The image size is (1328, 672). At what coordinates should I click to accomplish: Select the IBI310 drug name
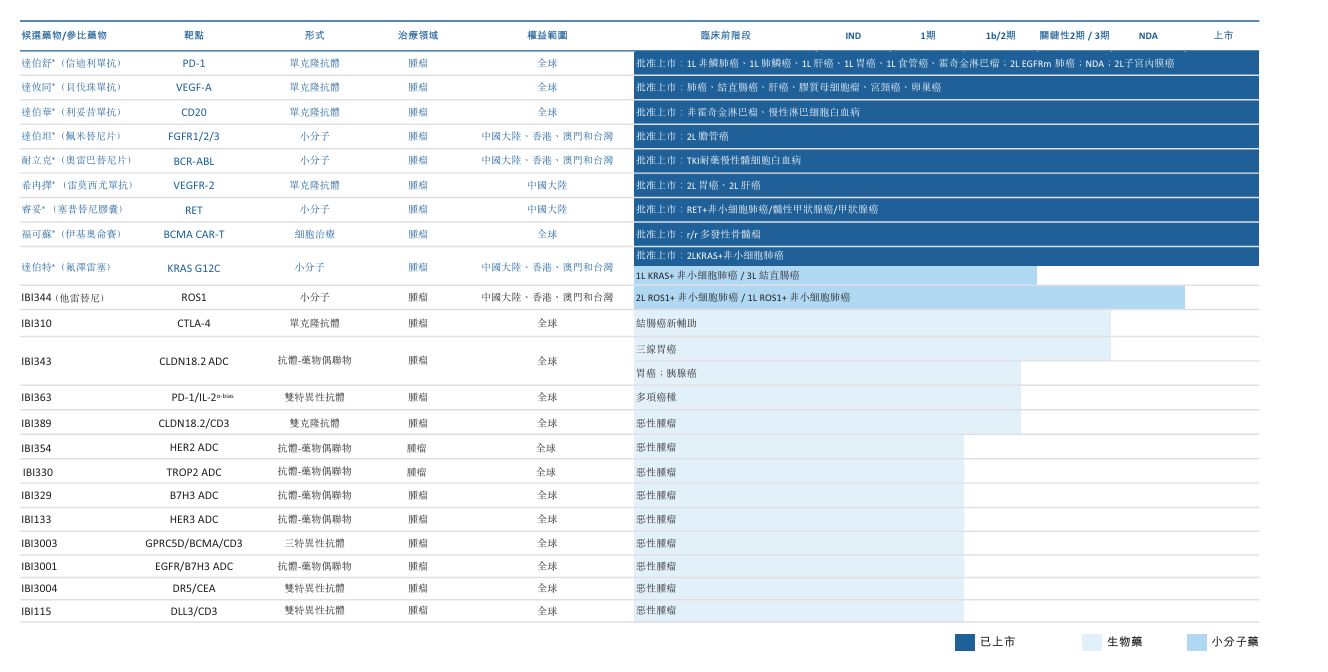click(x=36, y=323)
